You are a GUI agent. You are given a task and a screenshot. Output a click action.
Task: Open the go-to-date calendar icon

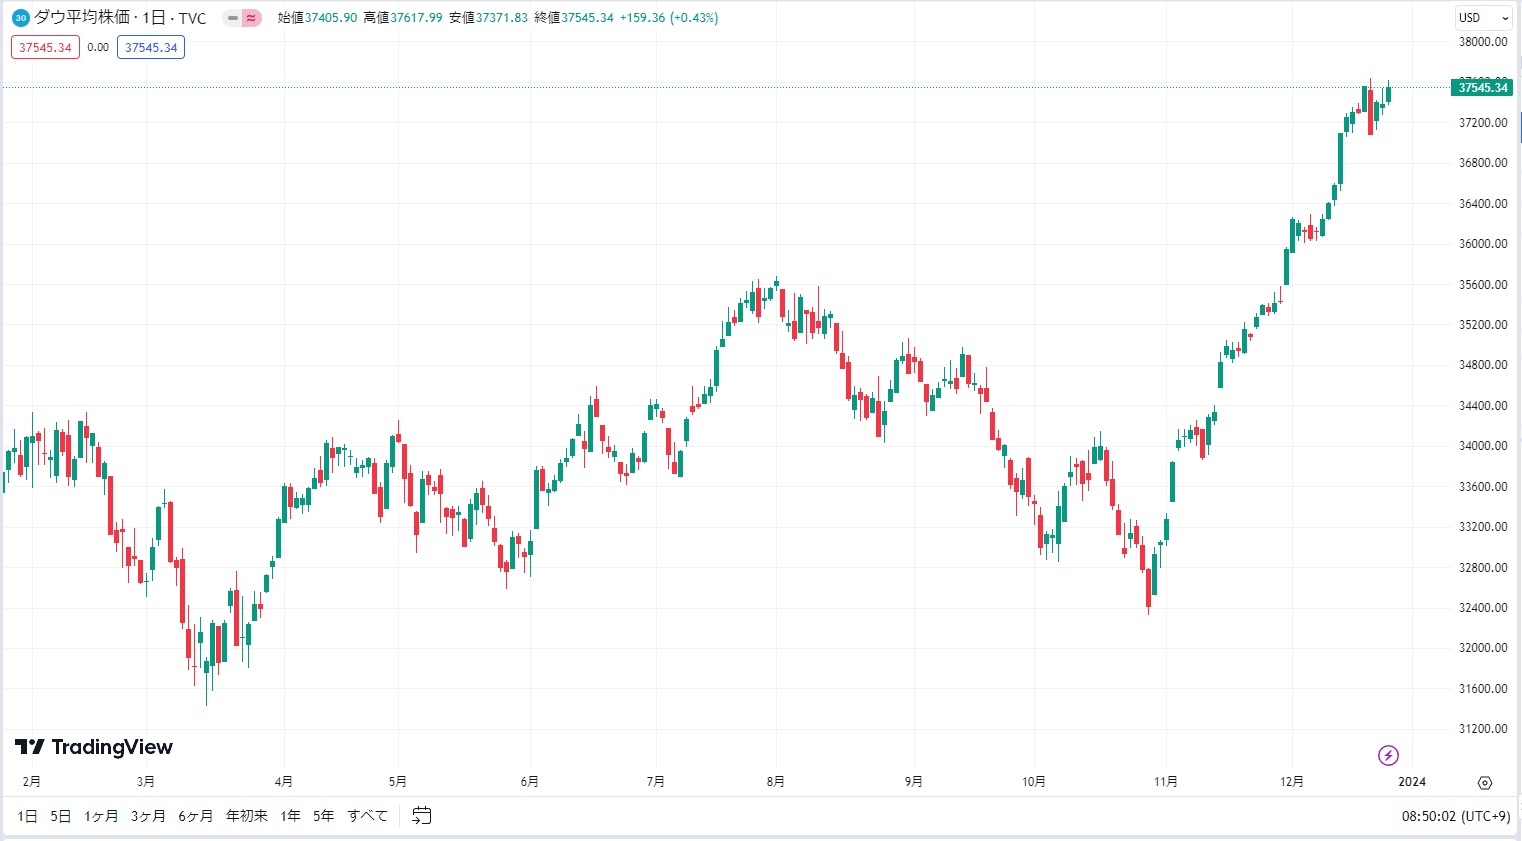coord(422,816)
